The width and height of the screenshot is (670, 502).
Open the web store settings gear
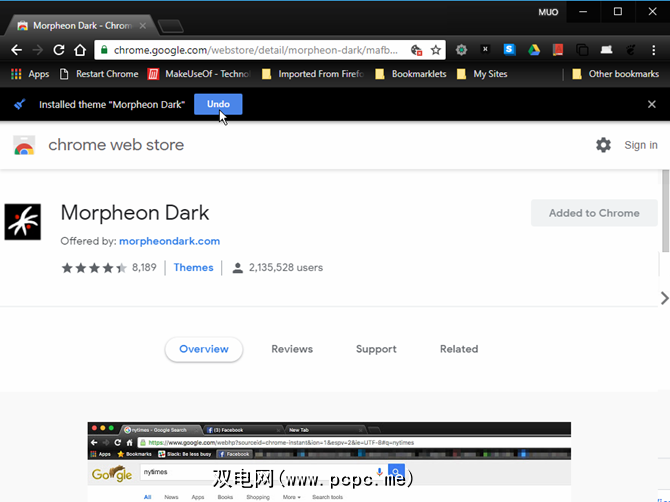[603, 145]
